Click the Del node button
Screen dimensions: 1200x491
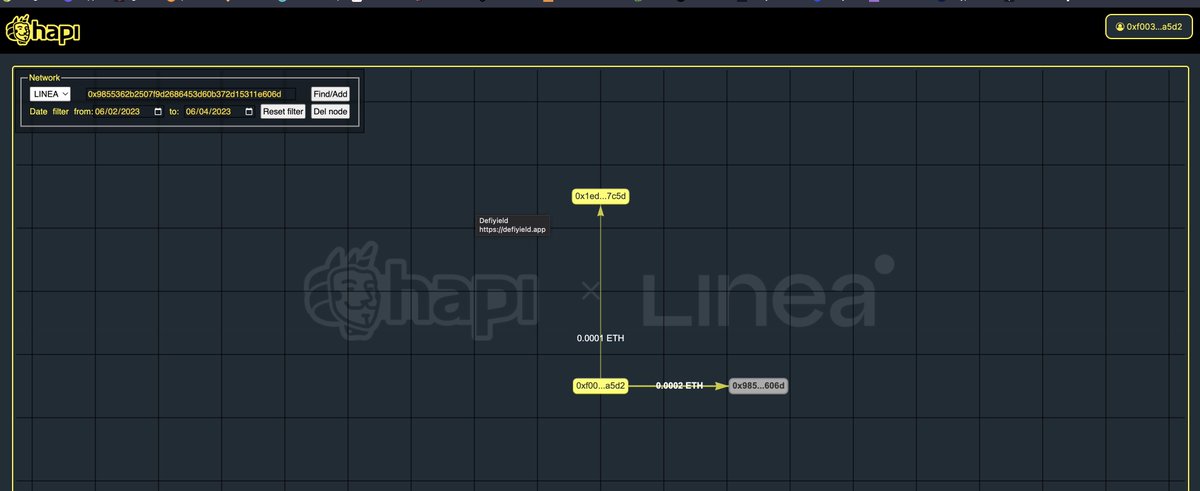[x=331, y=112]
